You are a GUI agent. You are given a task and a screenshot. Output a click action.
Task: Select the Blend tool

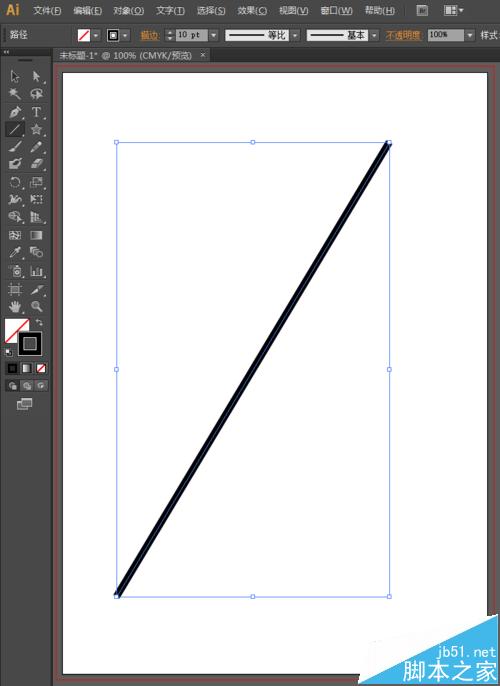[x=36, y=252]
